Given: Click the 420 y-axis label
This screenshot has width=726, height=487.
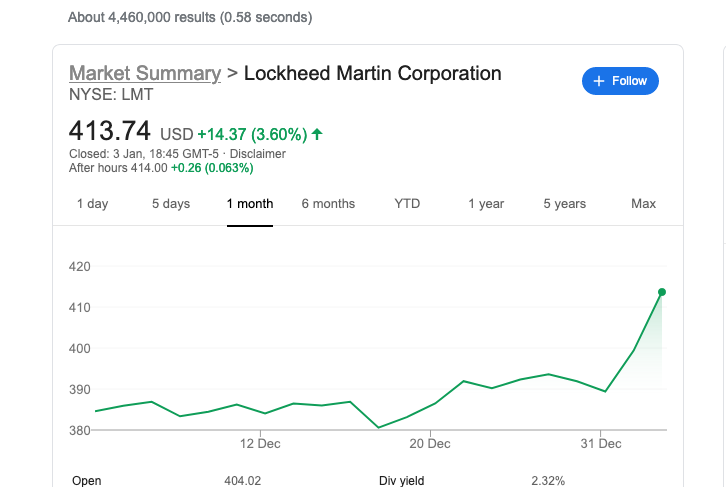Looking at the screenshot, I should click(x=80, y=267).
